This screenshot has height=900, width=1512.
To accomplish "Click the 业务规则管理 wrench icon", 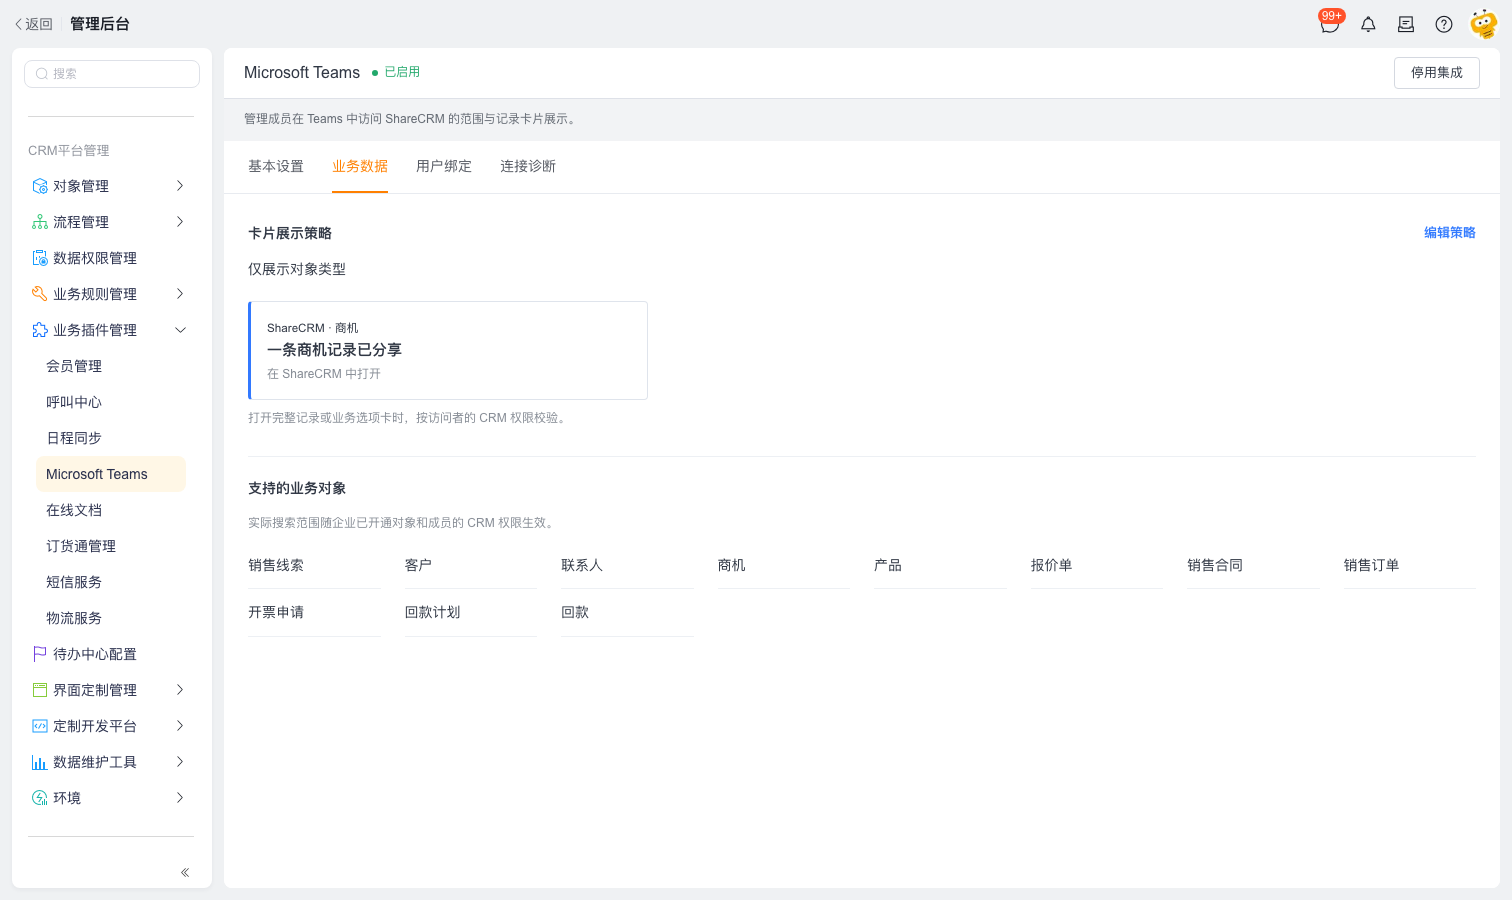I will click(x=40, y=294).
